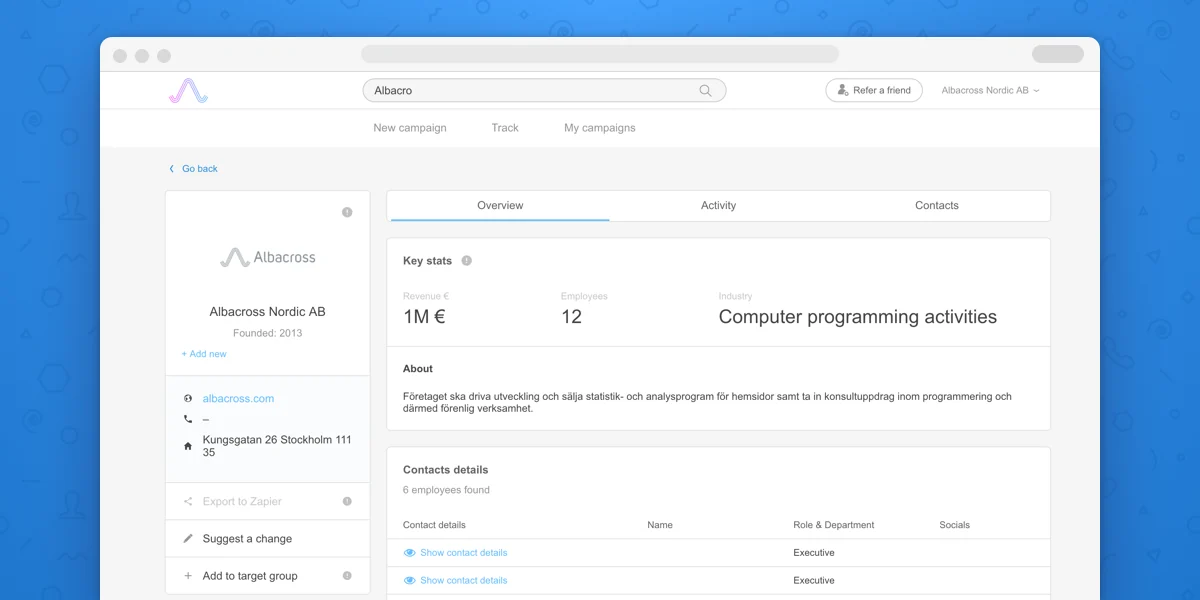Click the info icon next to Key stats

click(x=466, y=261)
